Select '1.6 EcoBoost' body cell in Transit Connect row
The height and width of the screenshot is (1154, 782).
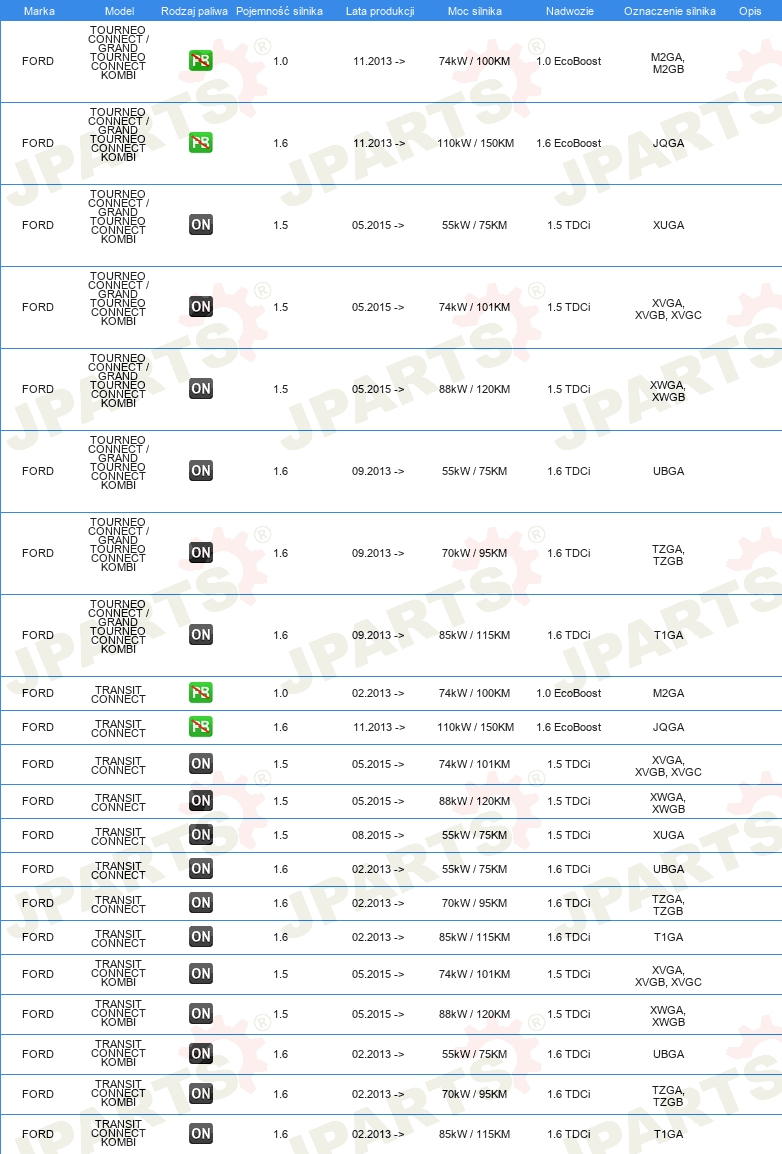(x=569, y=726)
